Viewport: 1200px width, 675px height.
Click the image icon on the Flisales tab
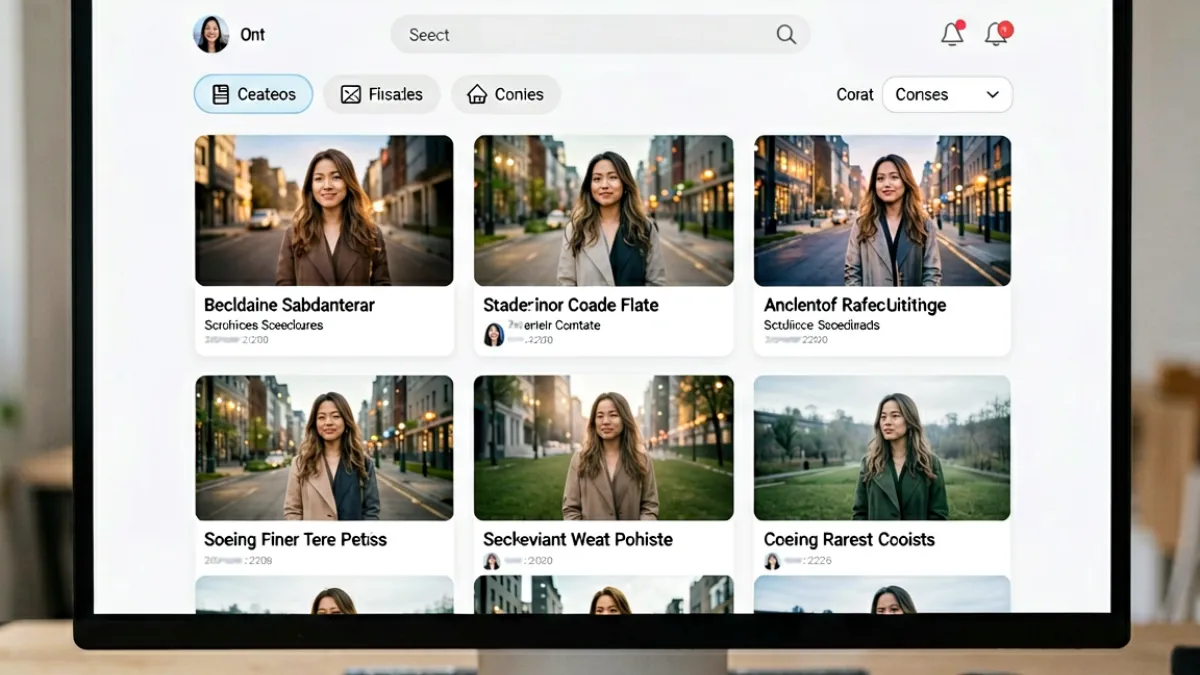[350, 95]
